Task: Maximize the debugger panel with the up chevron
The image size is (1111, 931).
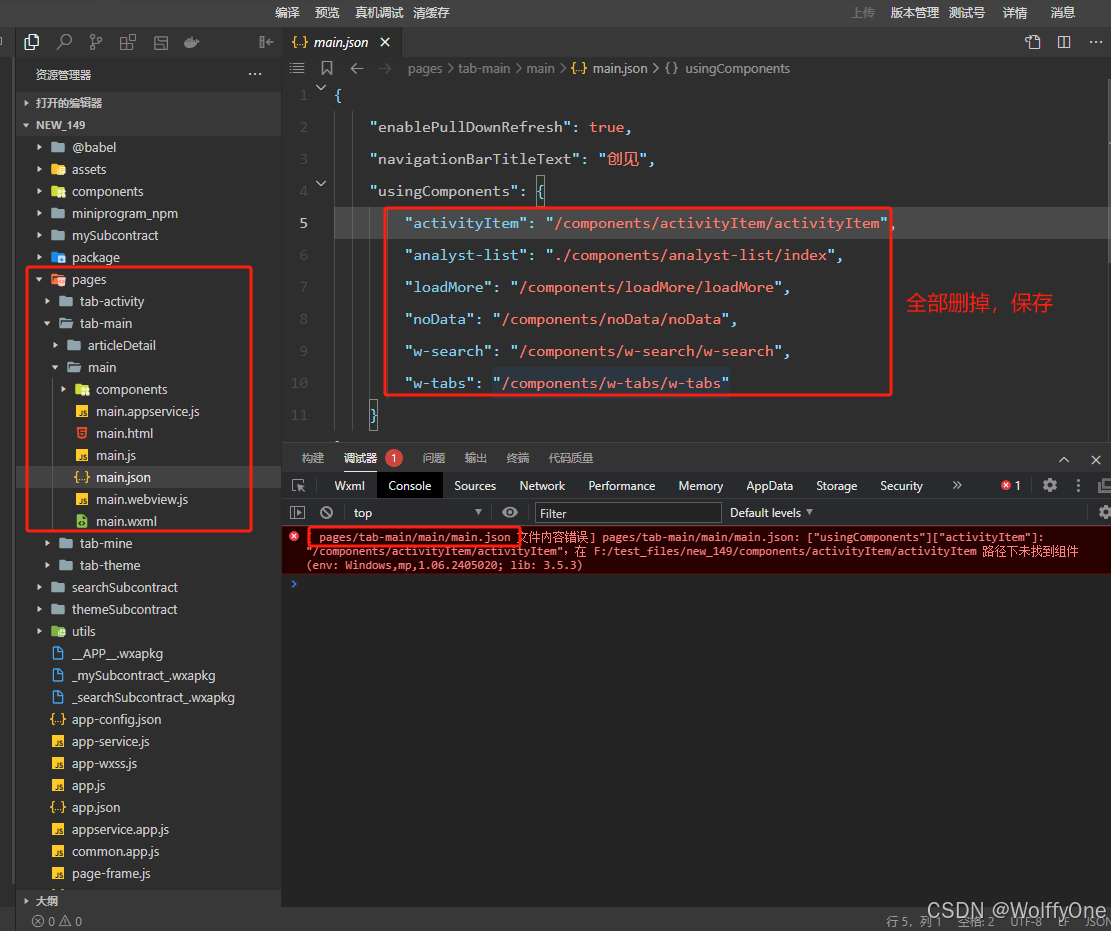Action: (1064, 459)
